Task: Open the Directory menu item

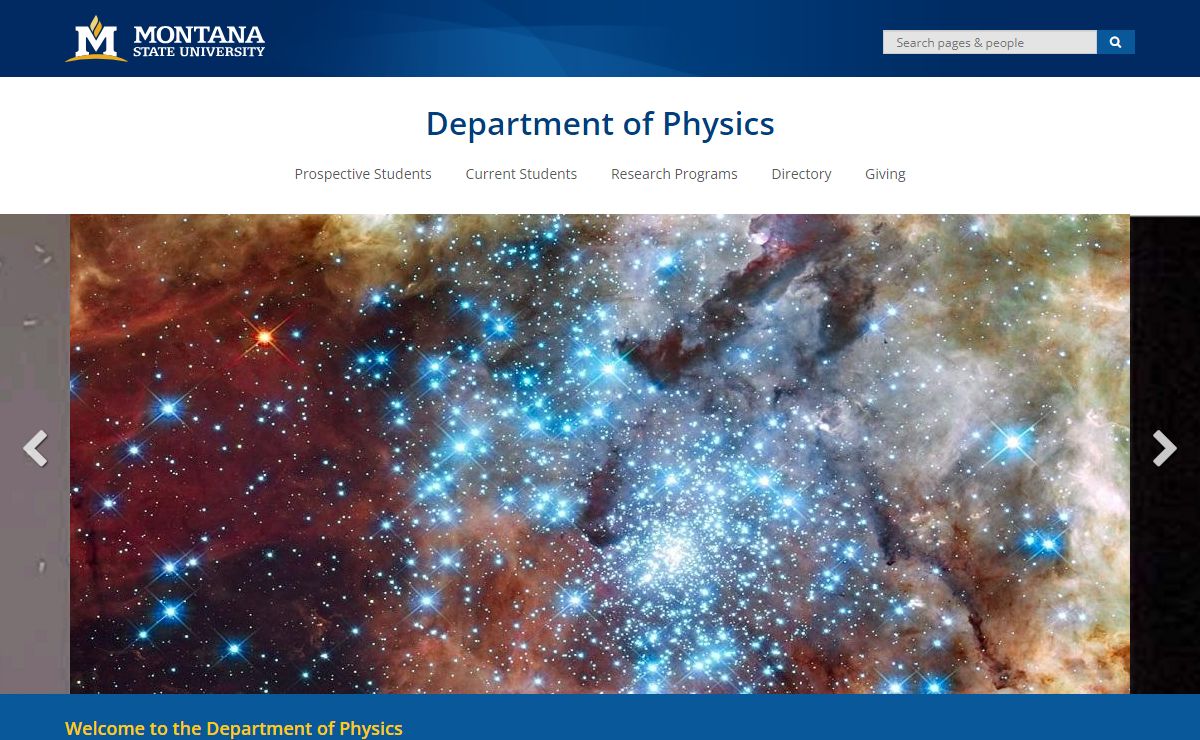Action: (801, 174)
